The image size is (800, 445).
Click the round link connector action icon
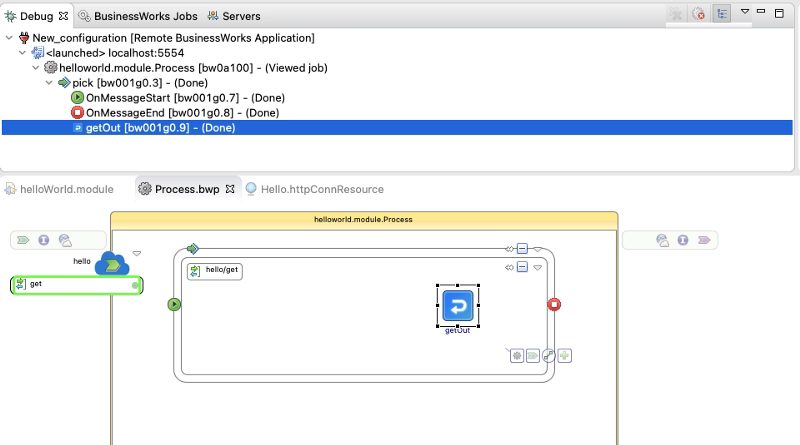point(548,356)
